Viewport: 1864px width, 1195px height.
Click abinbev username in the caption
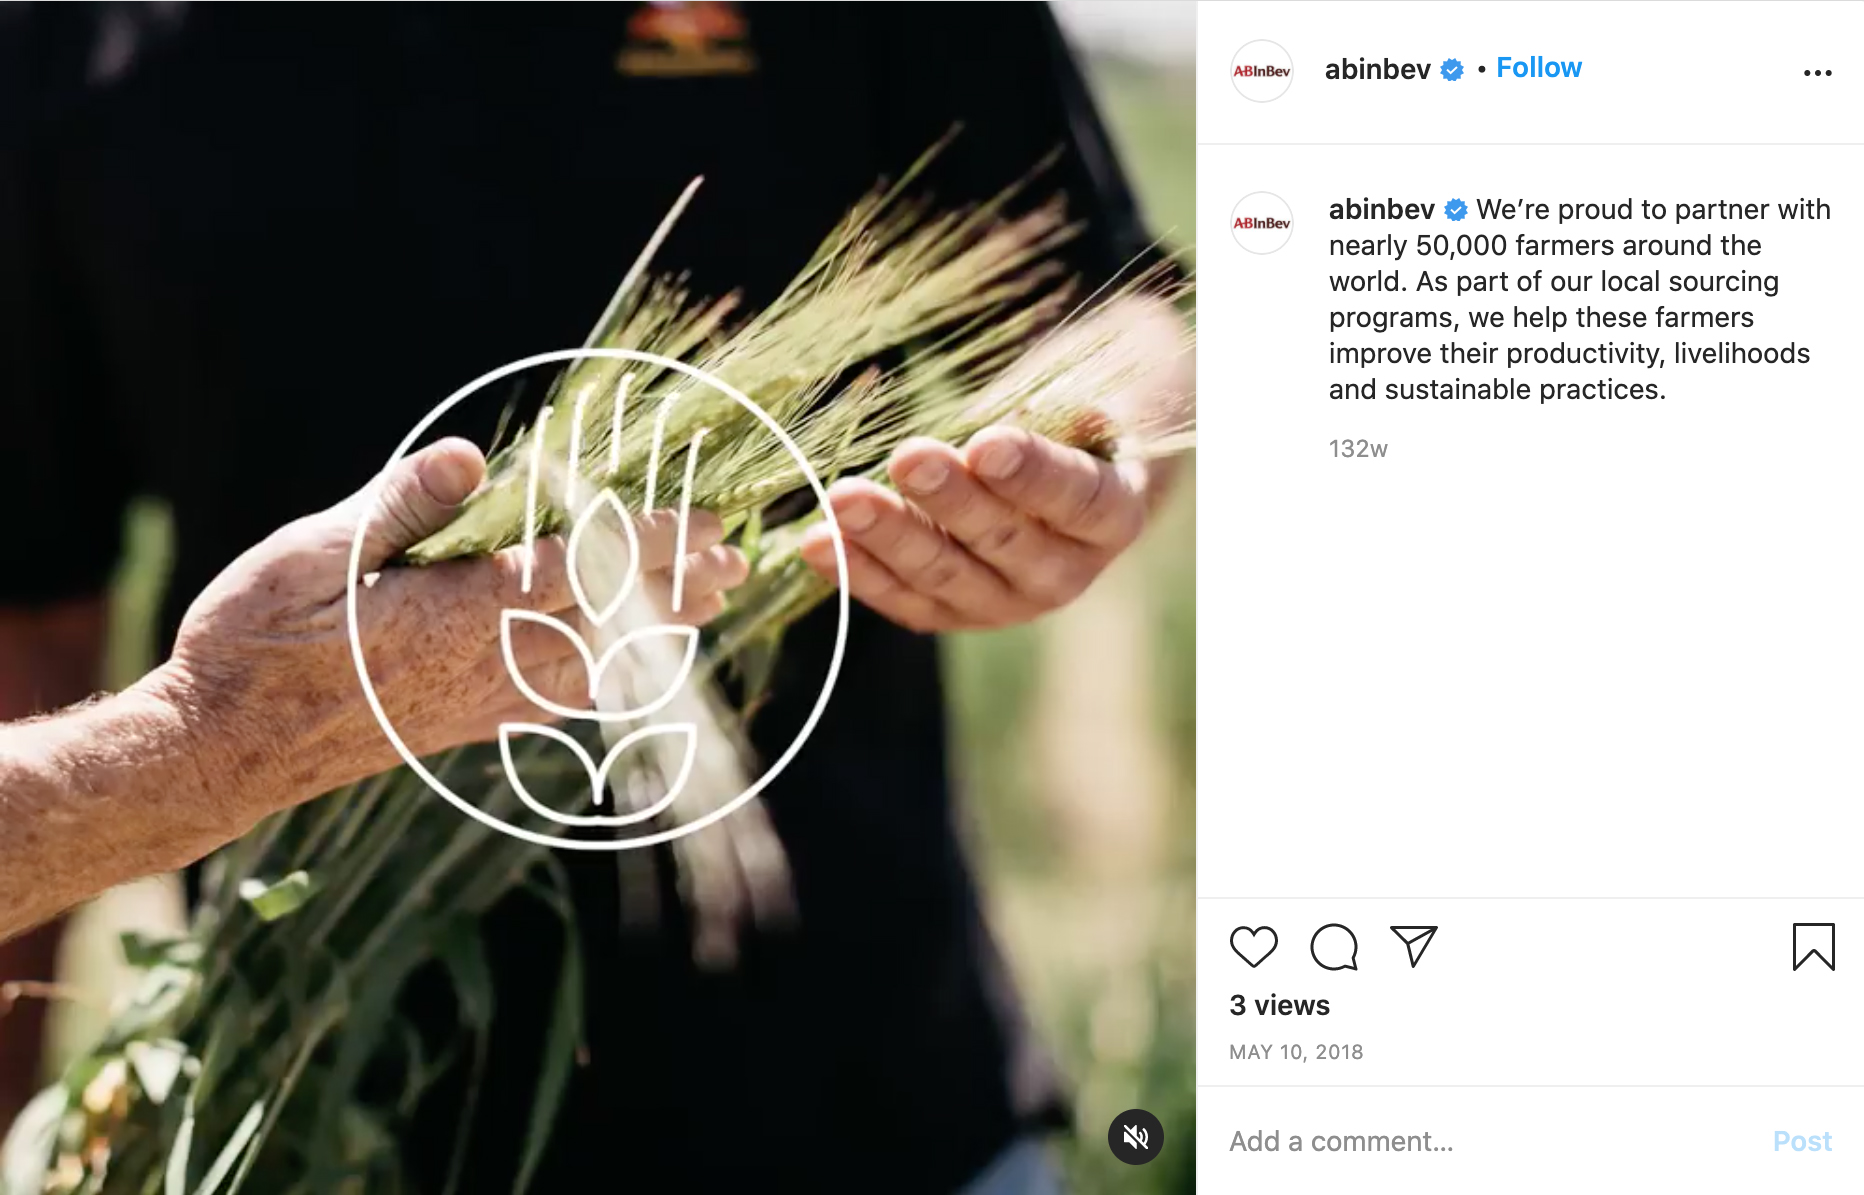1381,209
